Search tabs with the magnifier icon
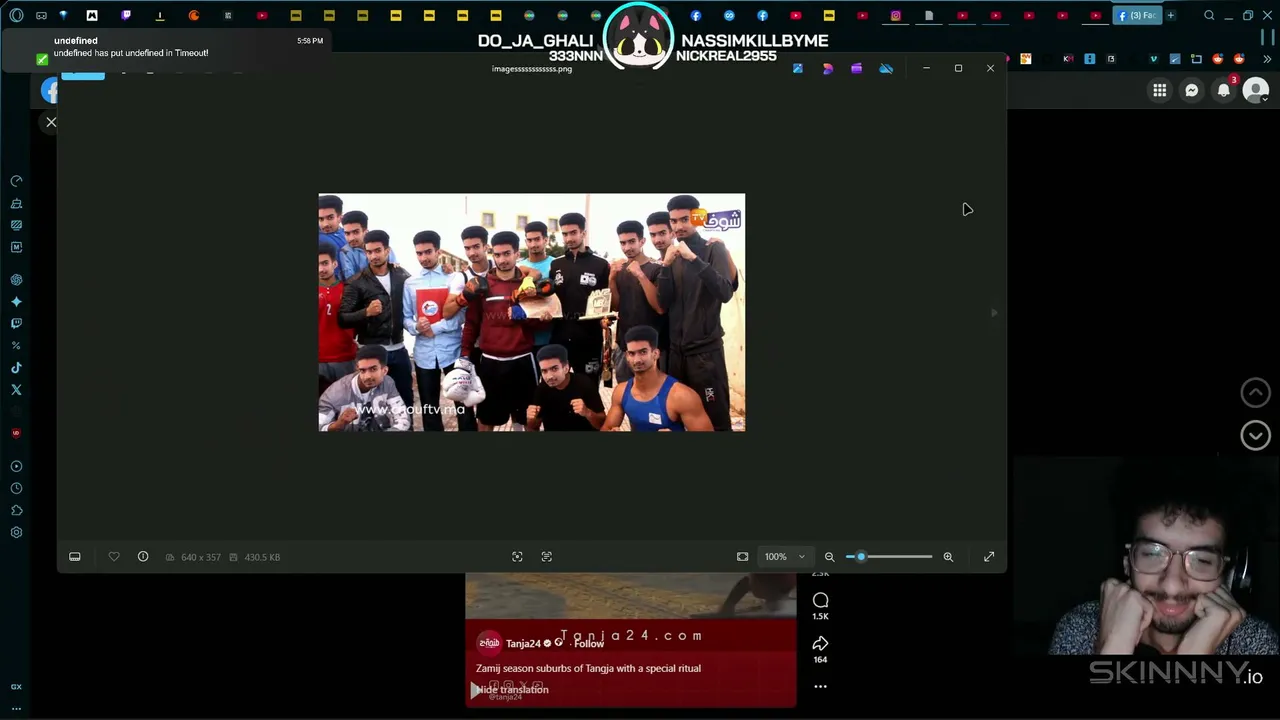This screenshot has width=1280, height=720. [x=1209, y=15]
